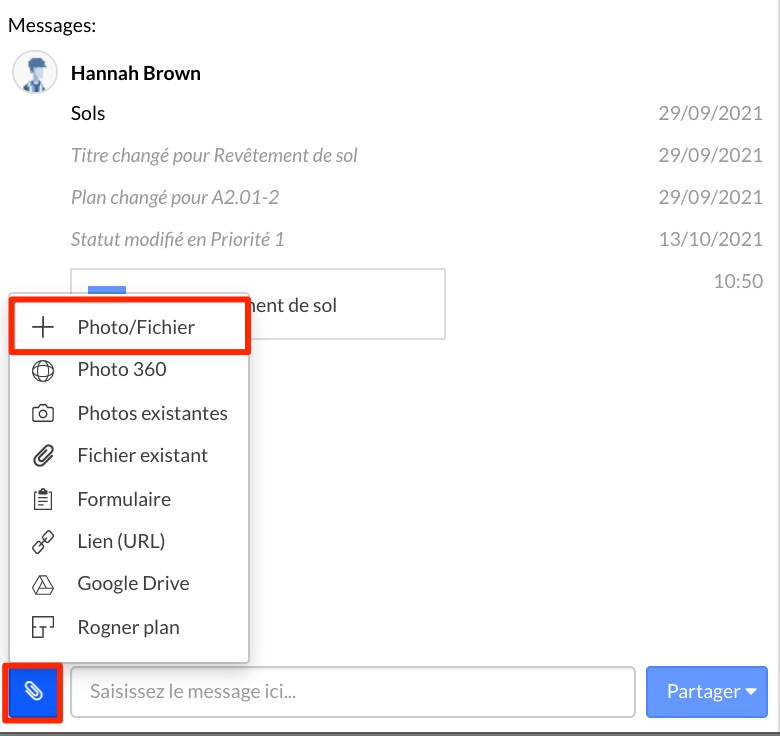Click the paperclip attachment button

tap(33, 692)
